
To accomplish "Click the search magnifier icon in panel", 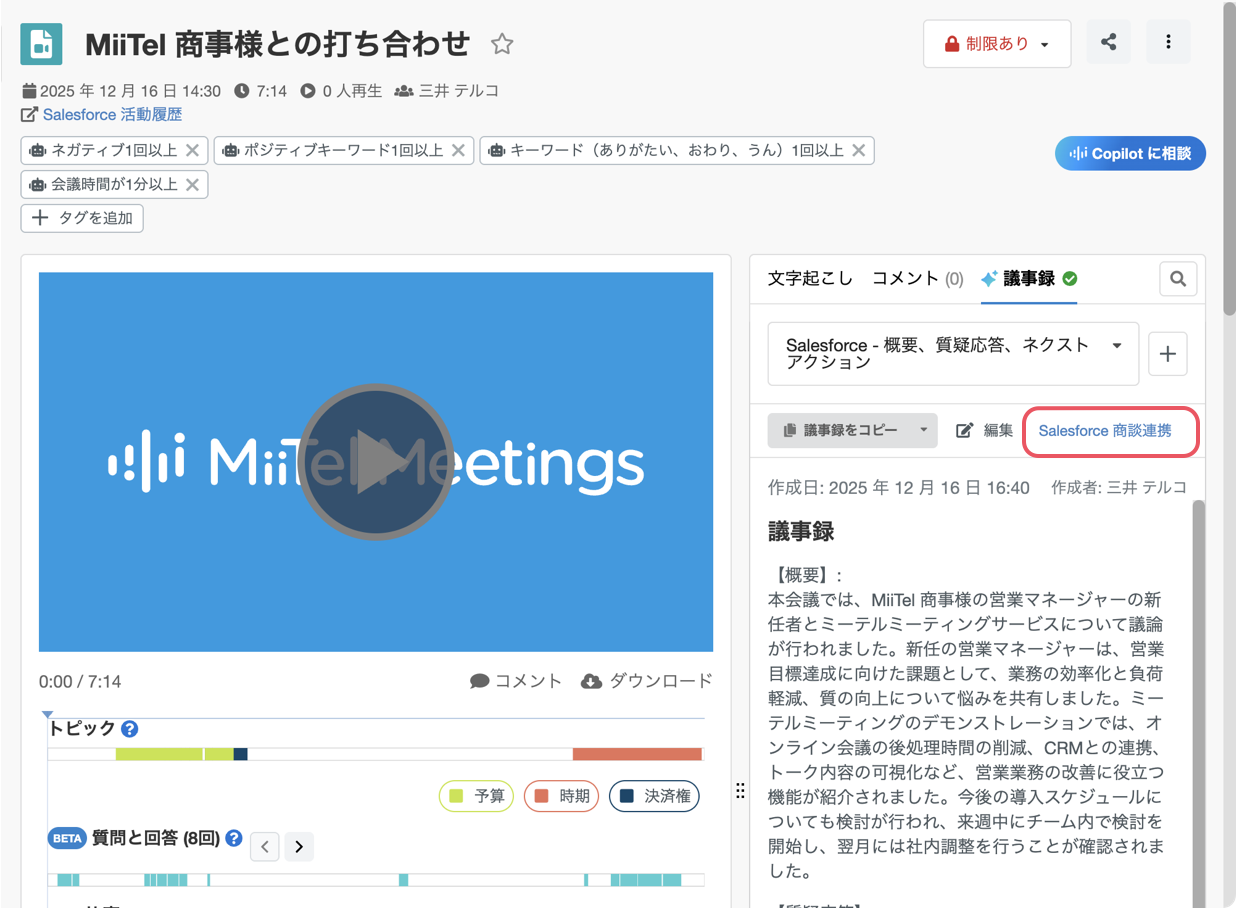I will 1178,279.
